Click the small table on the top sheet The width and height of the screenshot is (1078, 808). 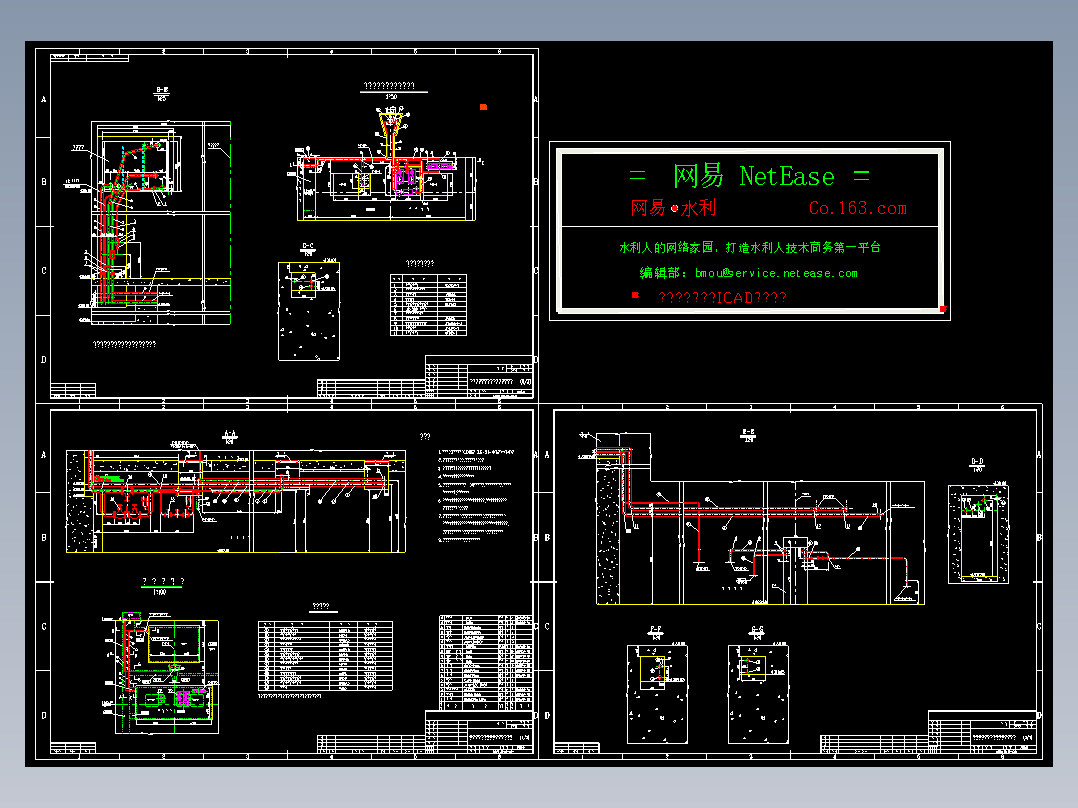428,305
